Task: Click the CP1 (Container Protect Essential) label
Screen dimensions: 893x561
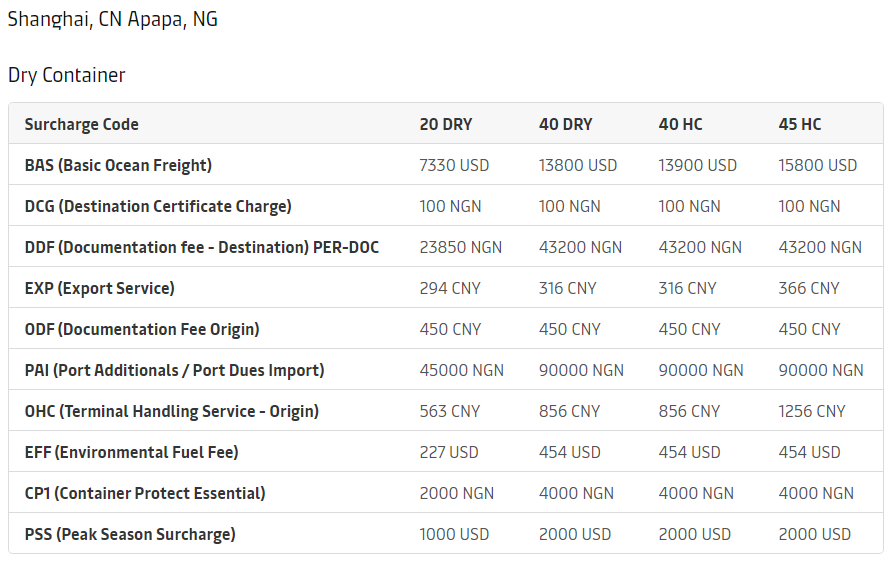Action: [x=145, y=494]
